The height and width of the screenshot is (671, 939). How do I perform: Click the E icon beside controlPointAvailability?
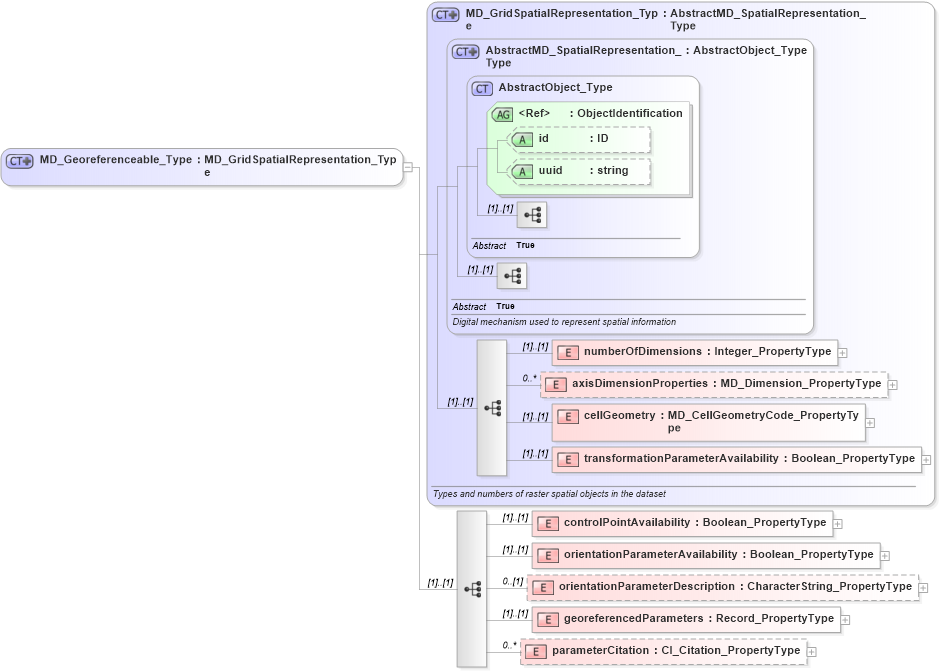point(547,523)
